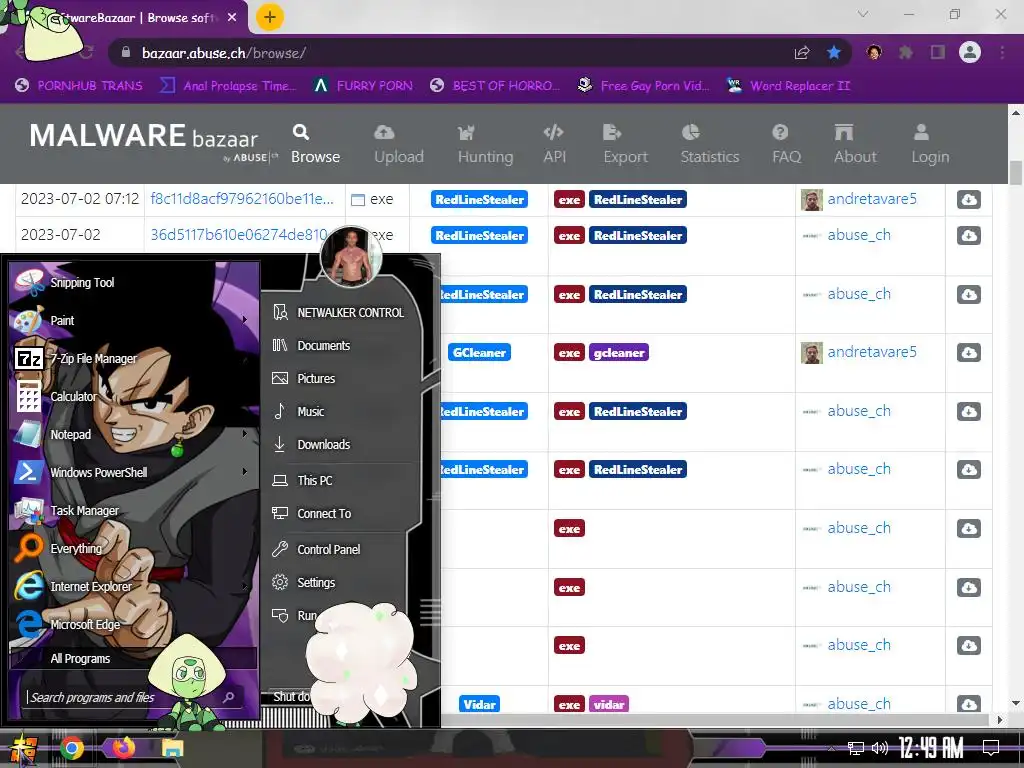Click the GCleaner signature badge
The image size is (1024, 768).
(479, 353)
